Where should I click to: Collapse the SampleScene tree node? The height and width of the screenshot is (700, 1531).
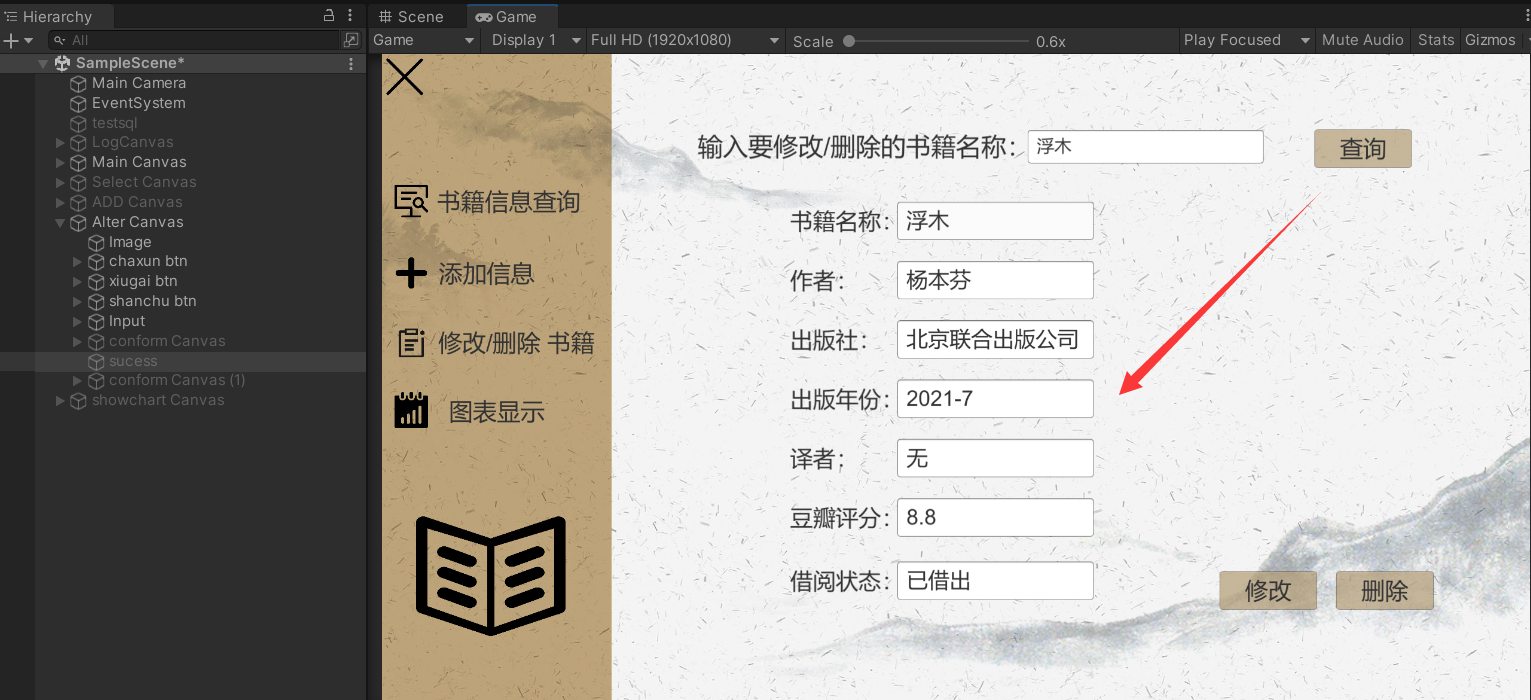[43, 63]
